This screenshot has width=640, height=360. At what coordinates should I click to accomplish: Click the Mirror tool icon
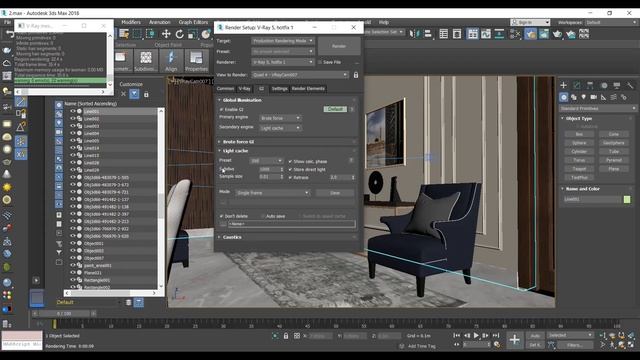414,34
